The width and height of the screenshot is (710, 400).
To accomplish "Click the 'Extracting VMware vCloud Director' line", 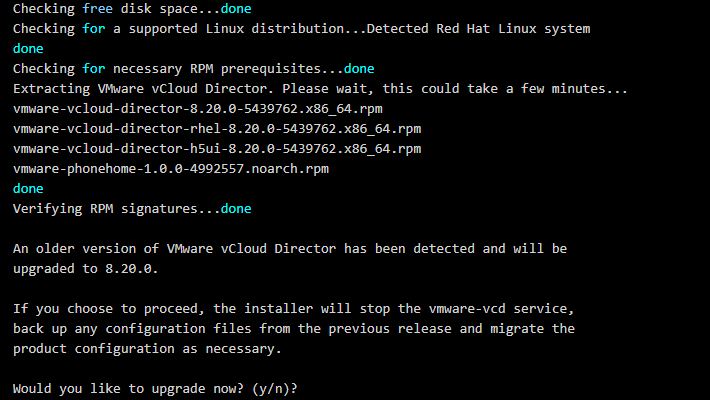I will 320,88.
